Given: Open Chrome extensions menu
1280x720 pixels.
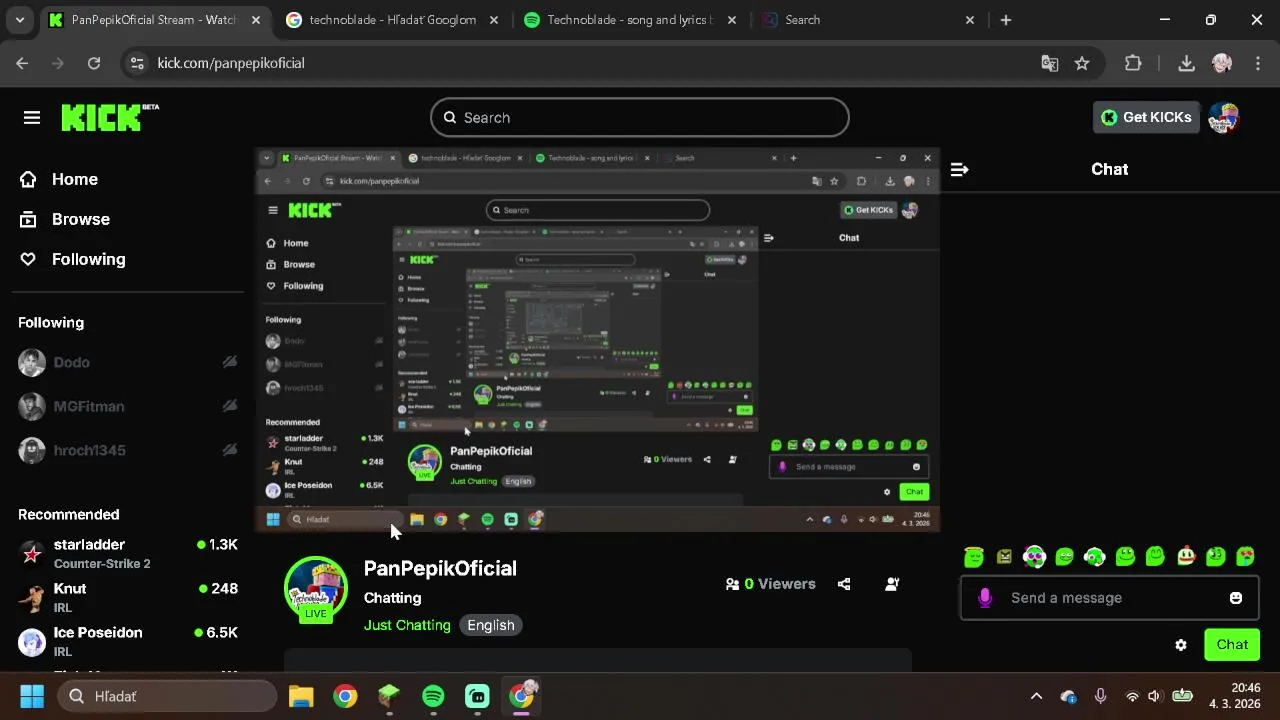Looking at the screenshot, I should click(x=1133, y=63).
